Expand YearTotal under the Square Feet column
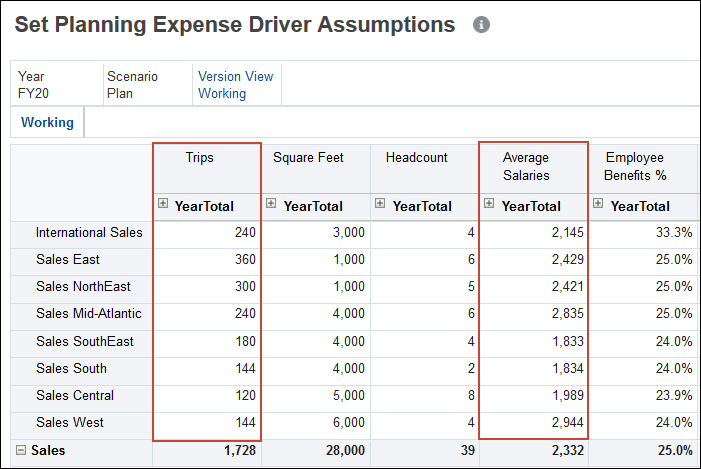This screenshot has height=469, width=701. [271, 204]
